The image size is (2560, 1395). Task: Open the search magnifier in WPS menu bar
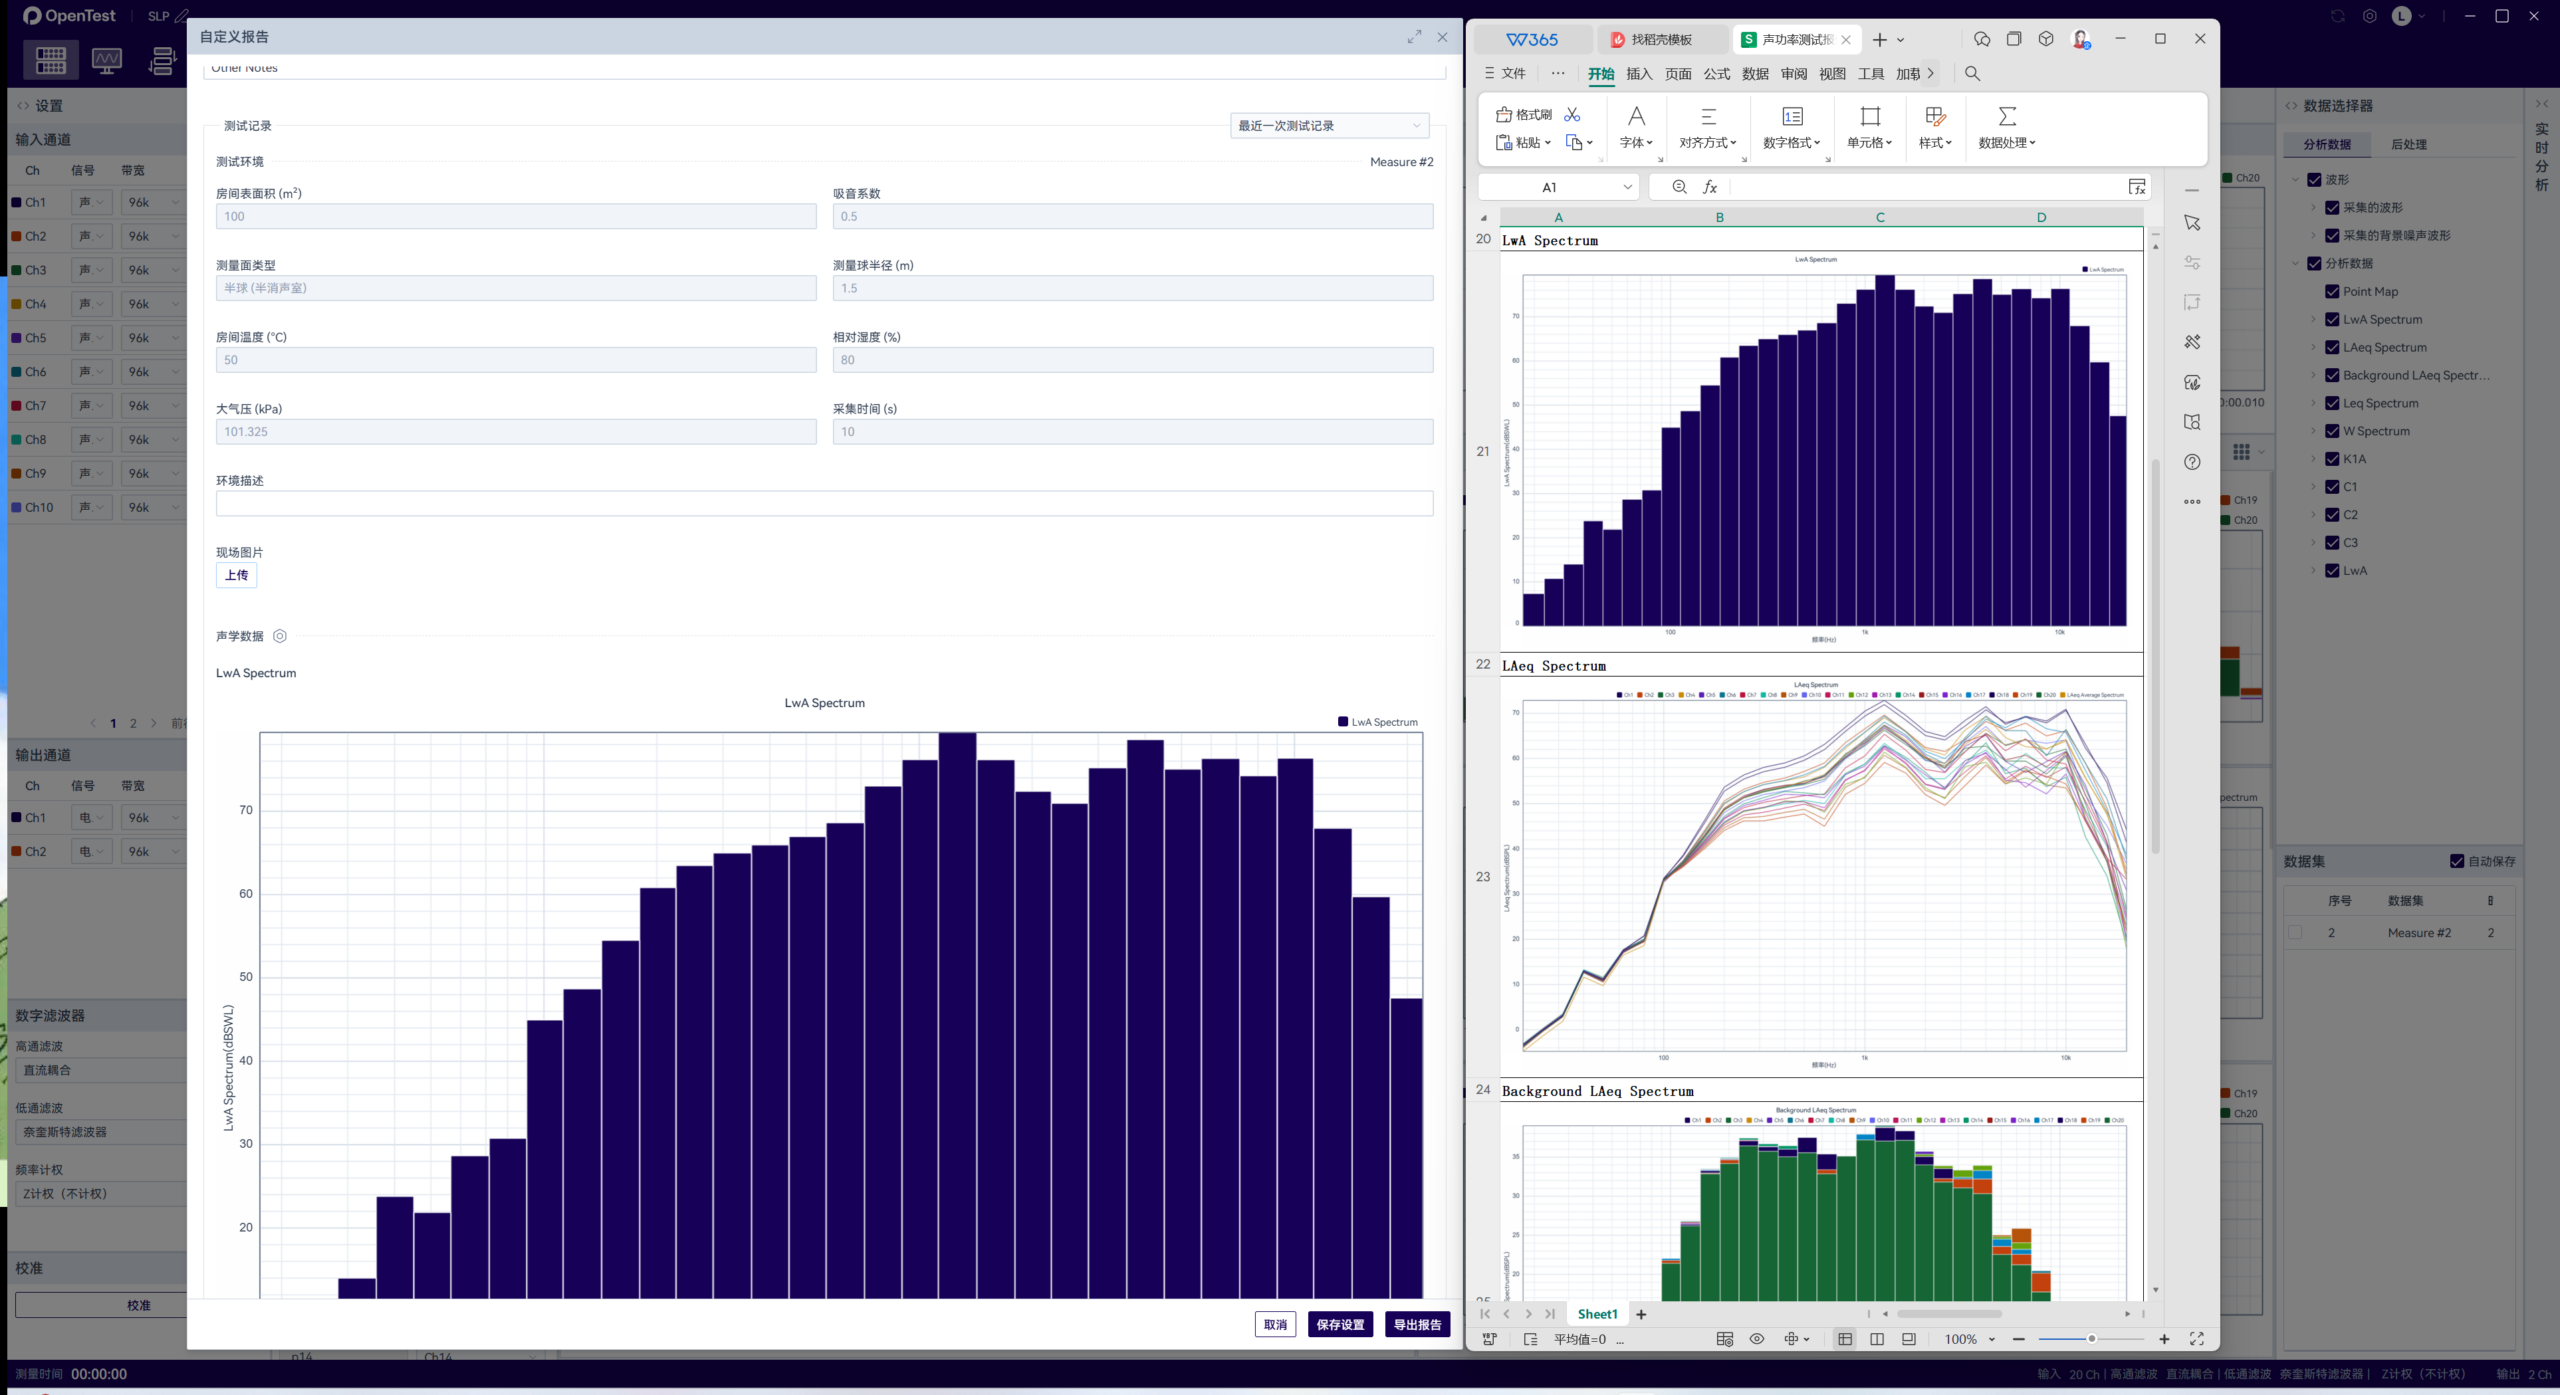pos(1972,73)
